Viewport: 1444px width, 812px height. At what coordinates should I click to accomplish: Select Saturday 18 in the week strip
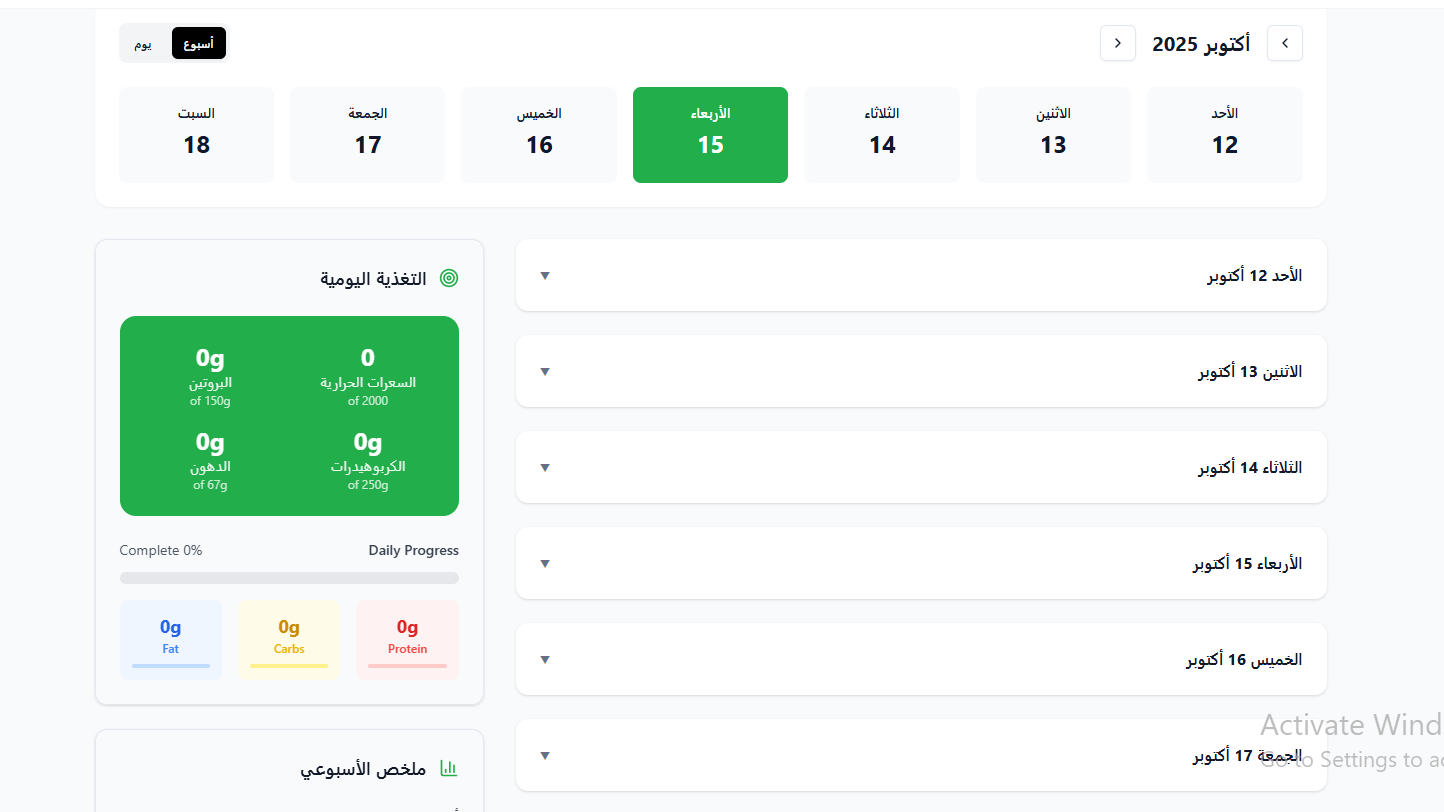pyautogui.click(x=196, y=135)
